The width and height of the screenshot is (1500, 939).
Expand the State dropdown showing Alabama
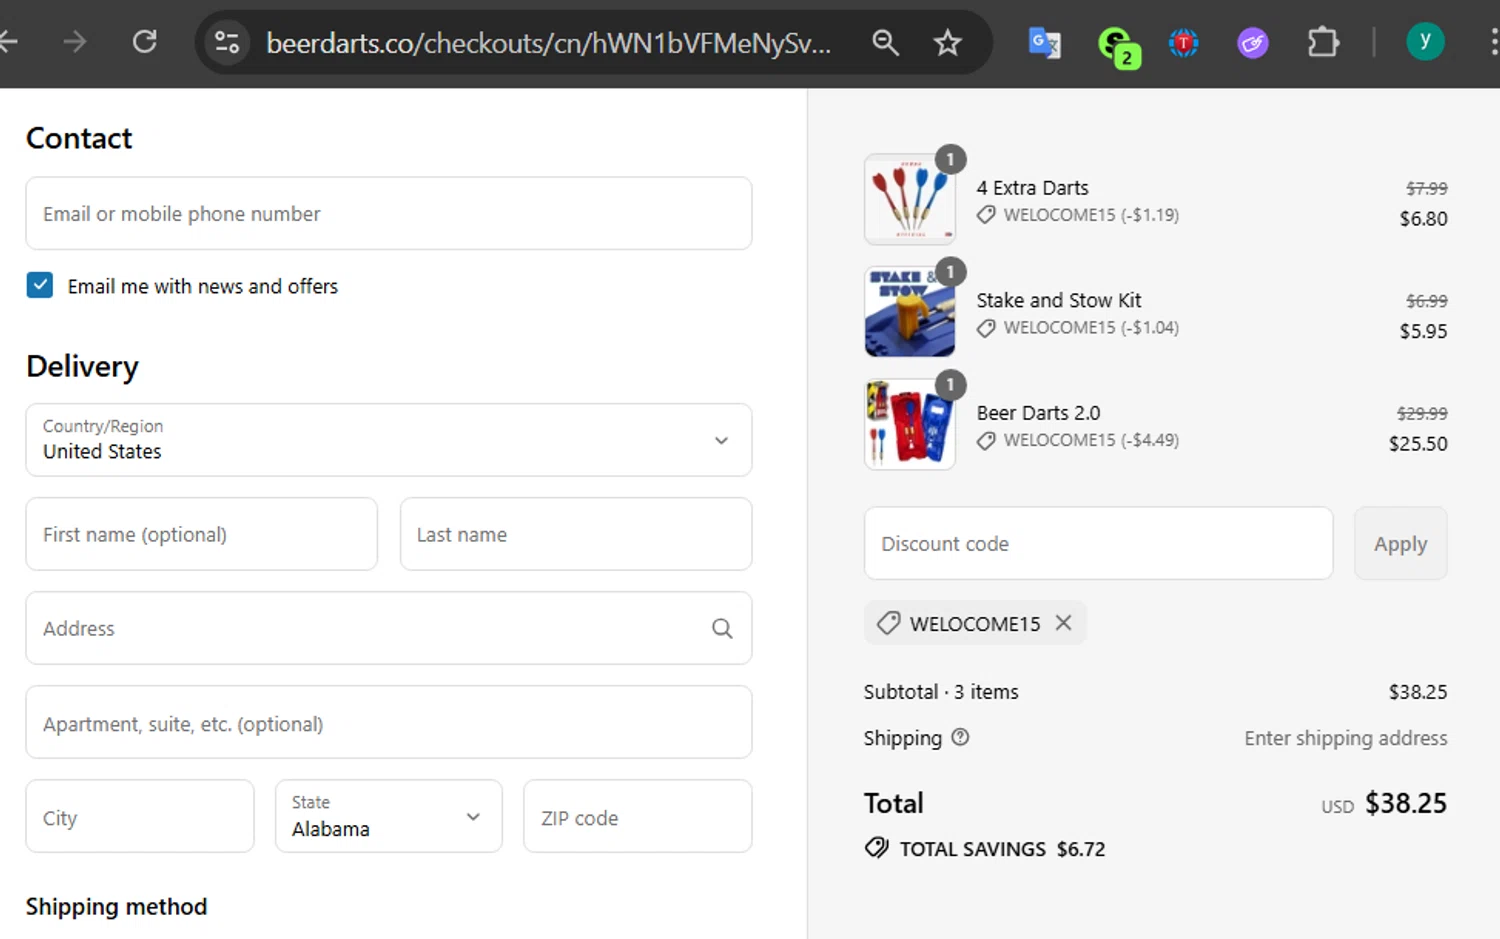tap(389, 816)
